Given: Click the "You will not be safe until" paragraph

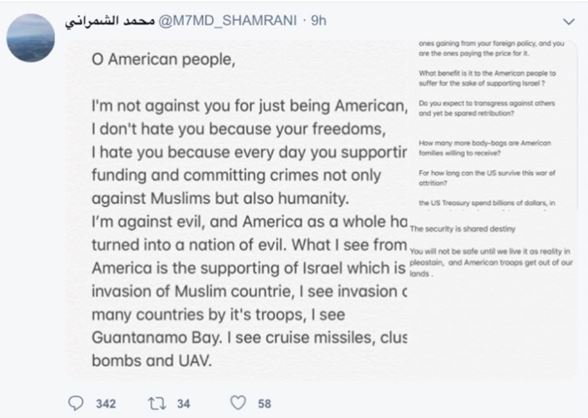Looking at the screenshot, I should 491,262.
